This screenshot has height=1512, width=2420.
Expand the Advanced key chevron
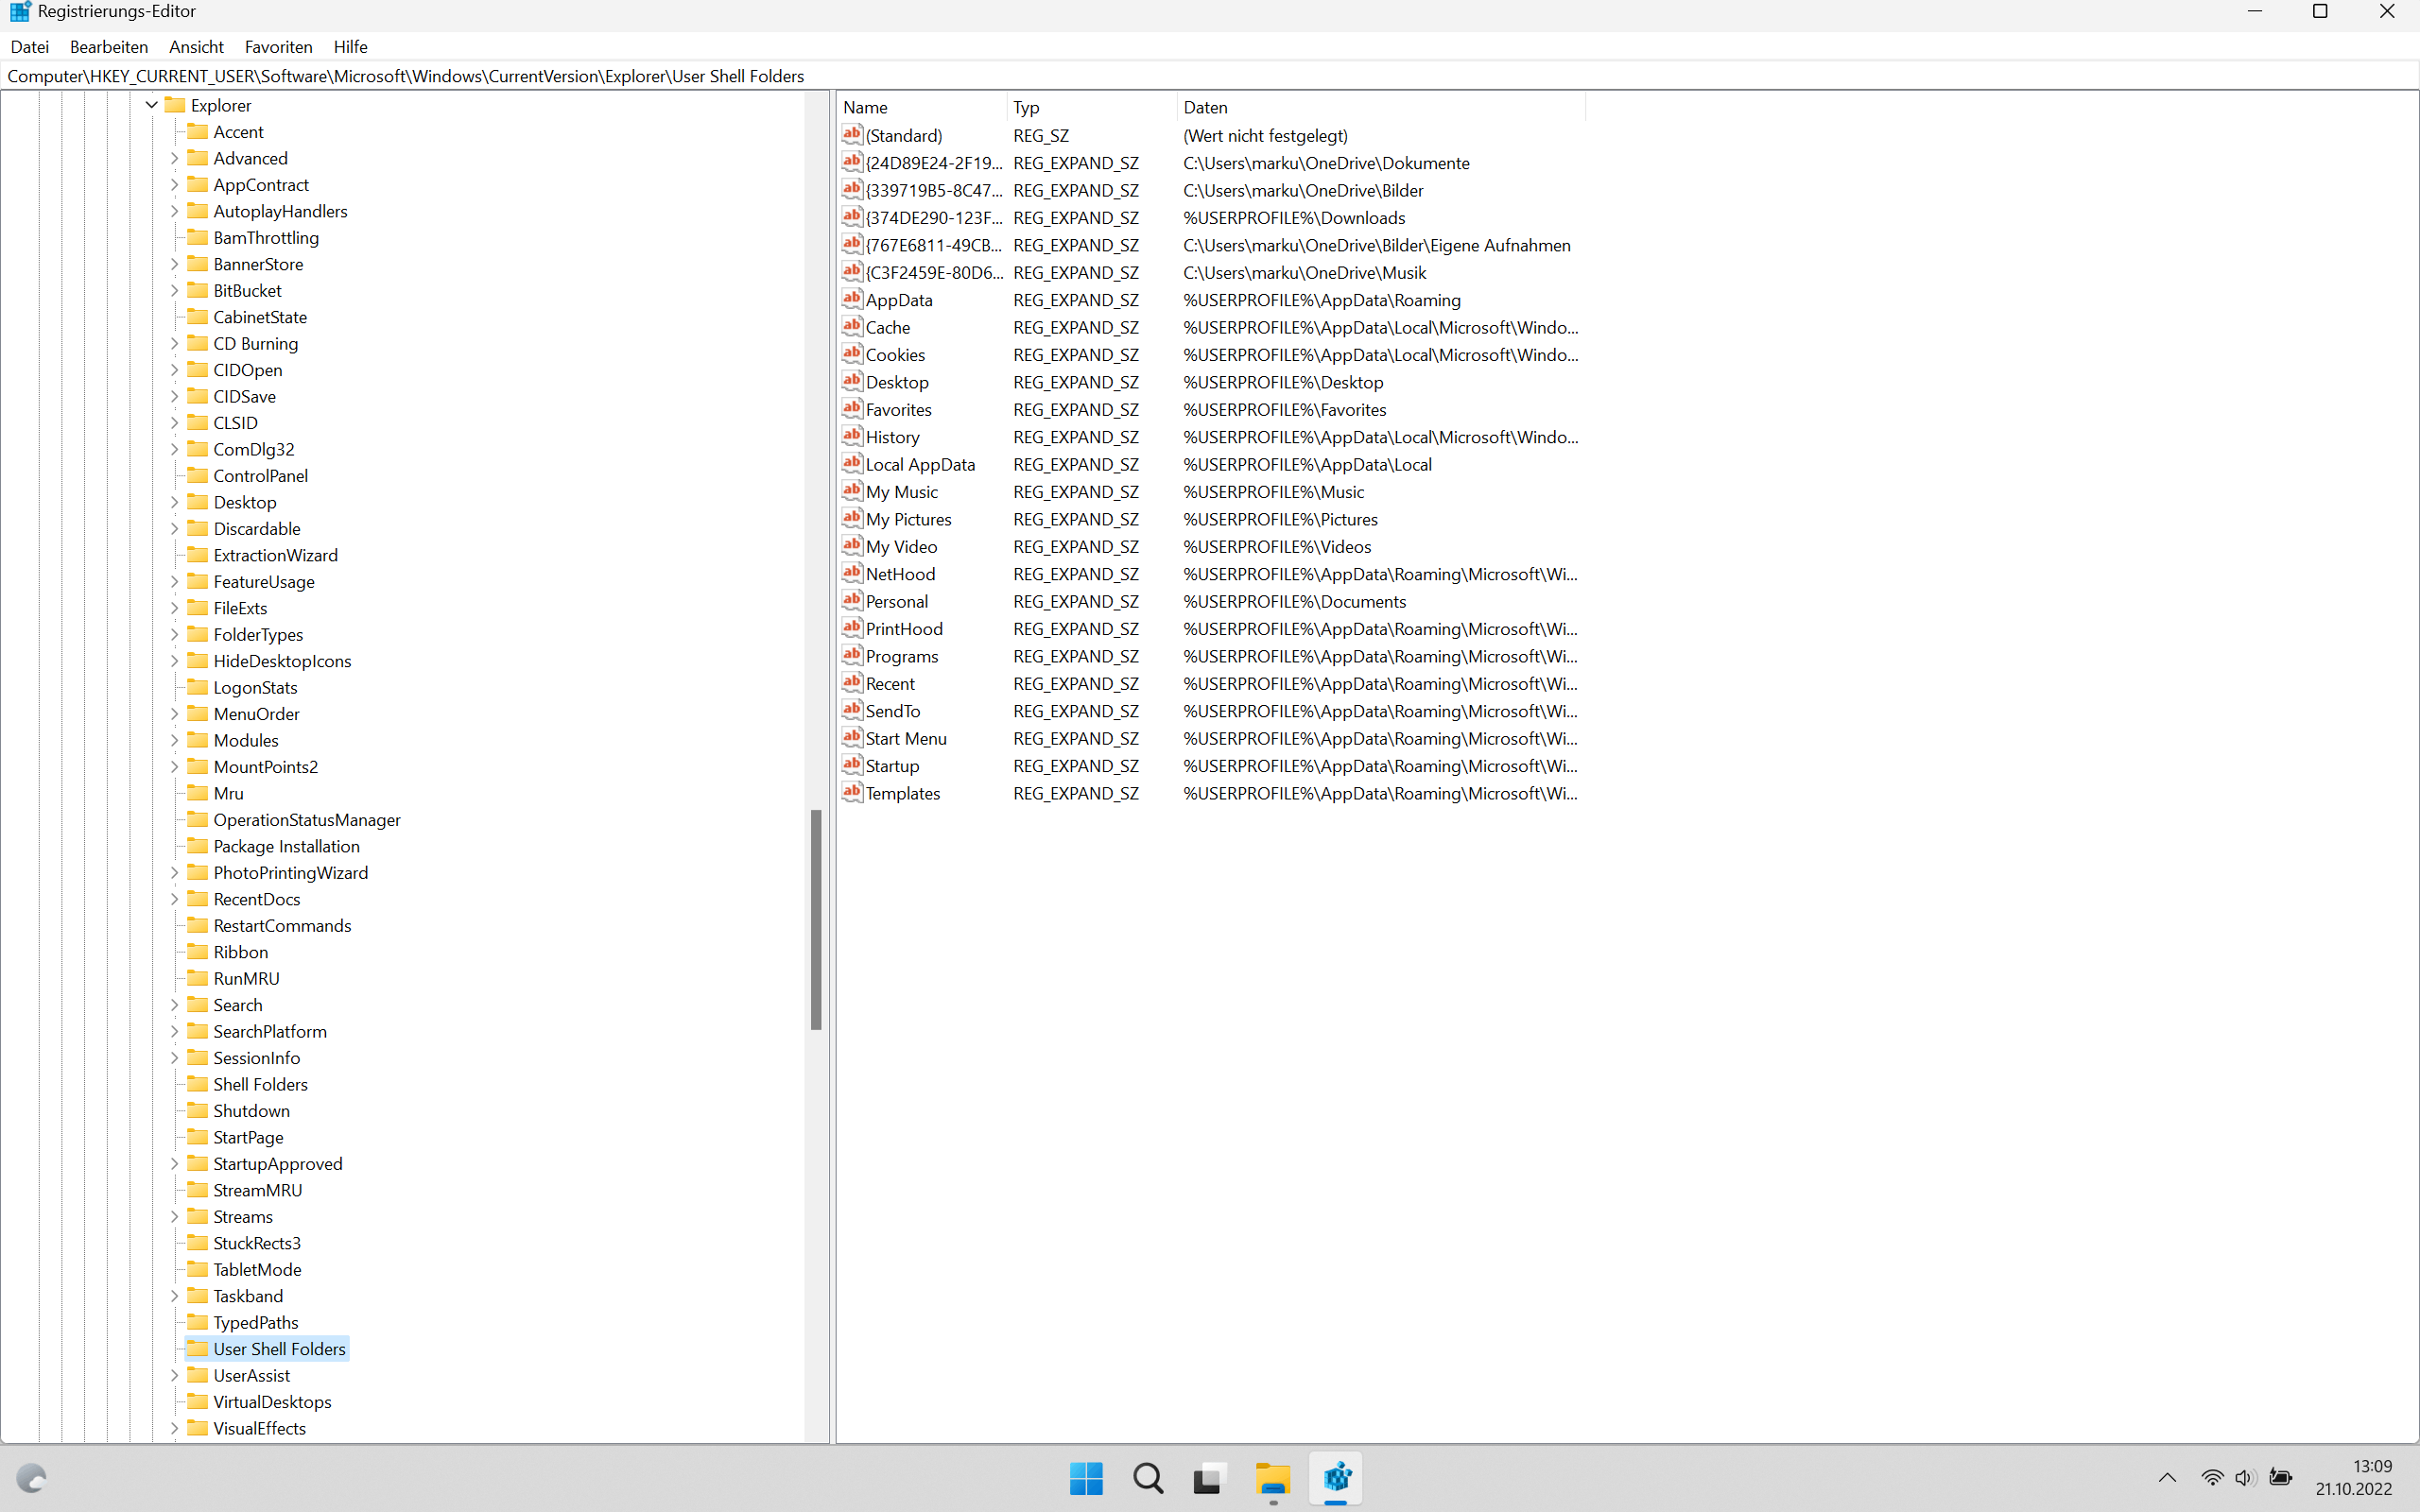tap(175, 158)
